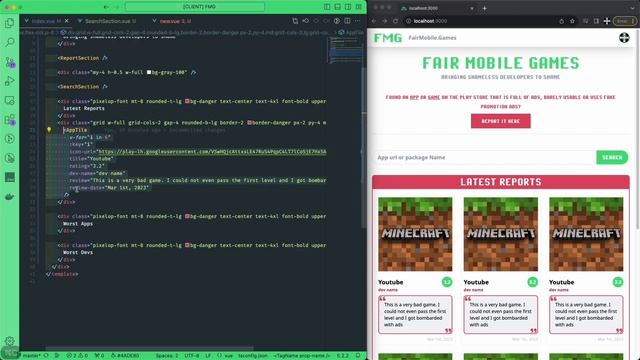Click open changes icon in editor toolbar
This screenshot has height=360, width=640.
(x=295, y=21)
